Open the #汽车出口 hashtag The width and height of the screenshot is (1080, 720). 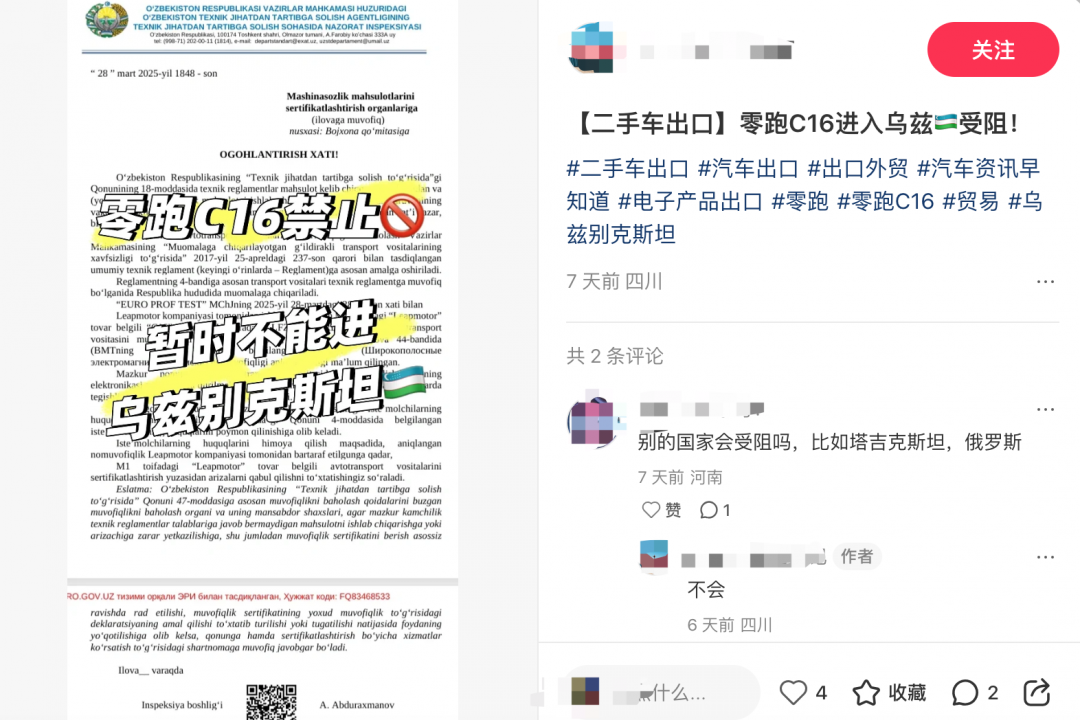tap(748, 168)
